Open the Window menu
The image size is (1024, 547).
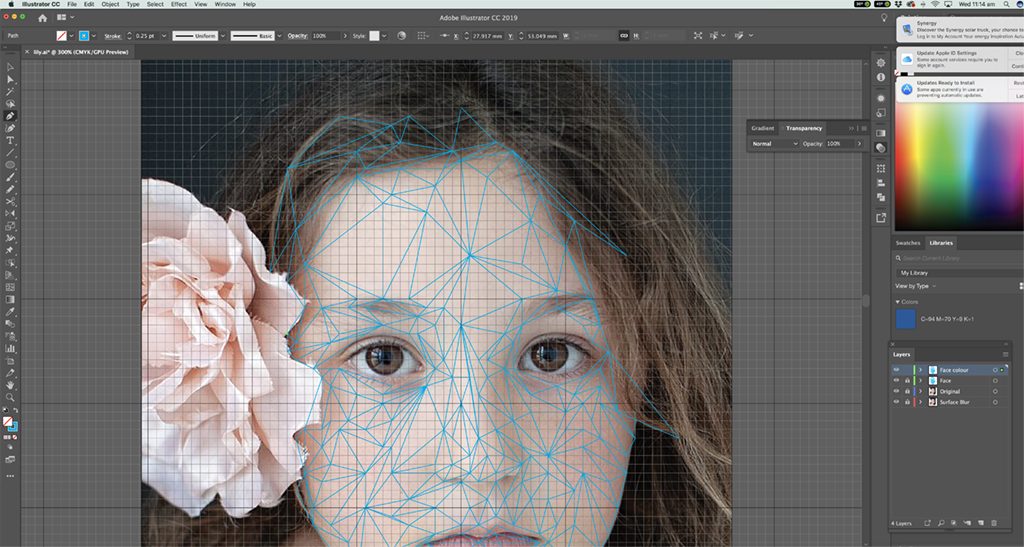pyautogui.click(x=225, y=4)
